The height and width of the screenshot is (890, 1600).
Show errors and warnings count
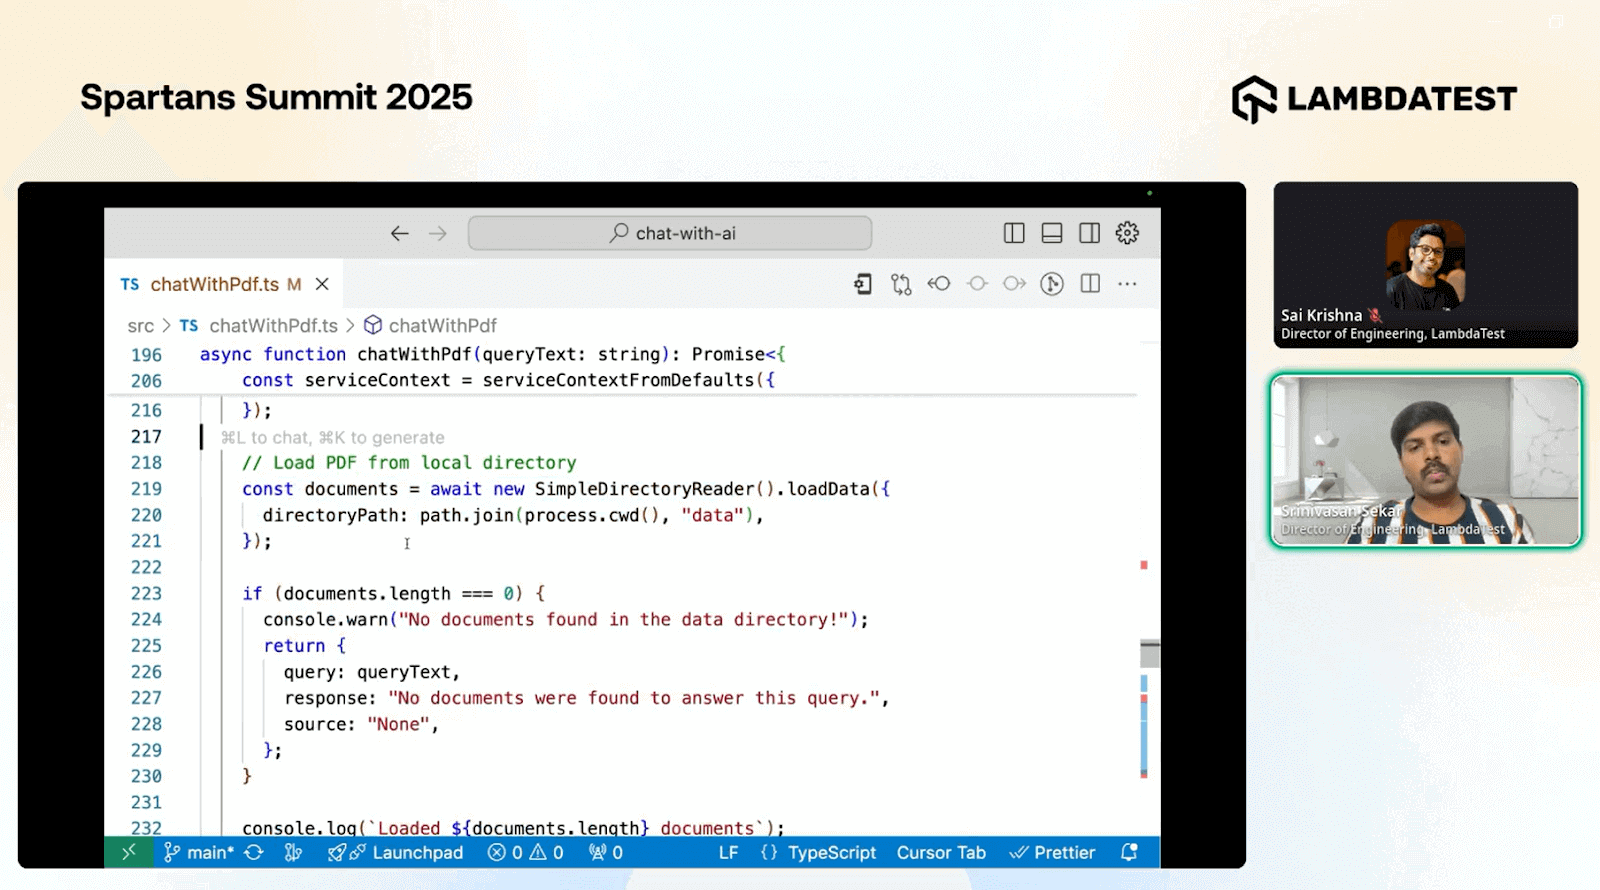[x=526, y=852]
